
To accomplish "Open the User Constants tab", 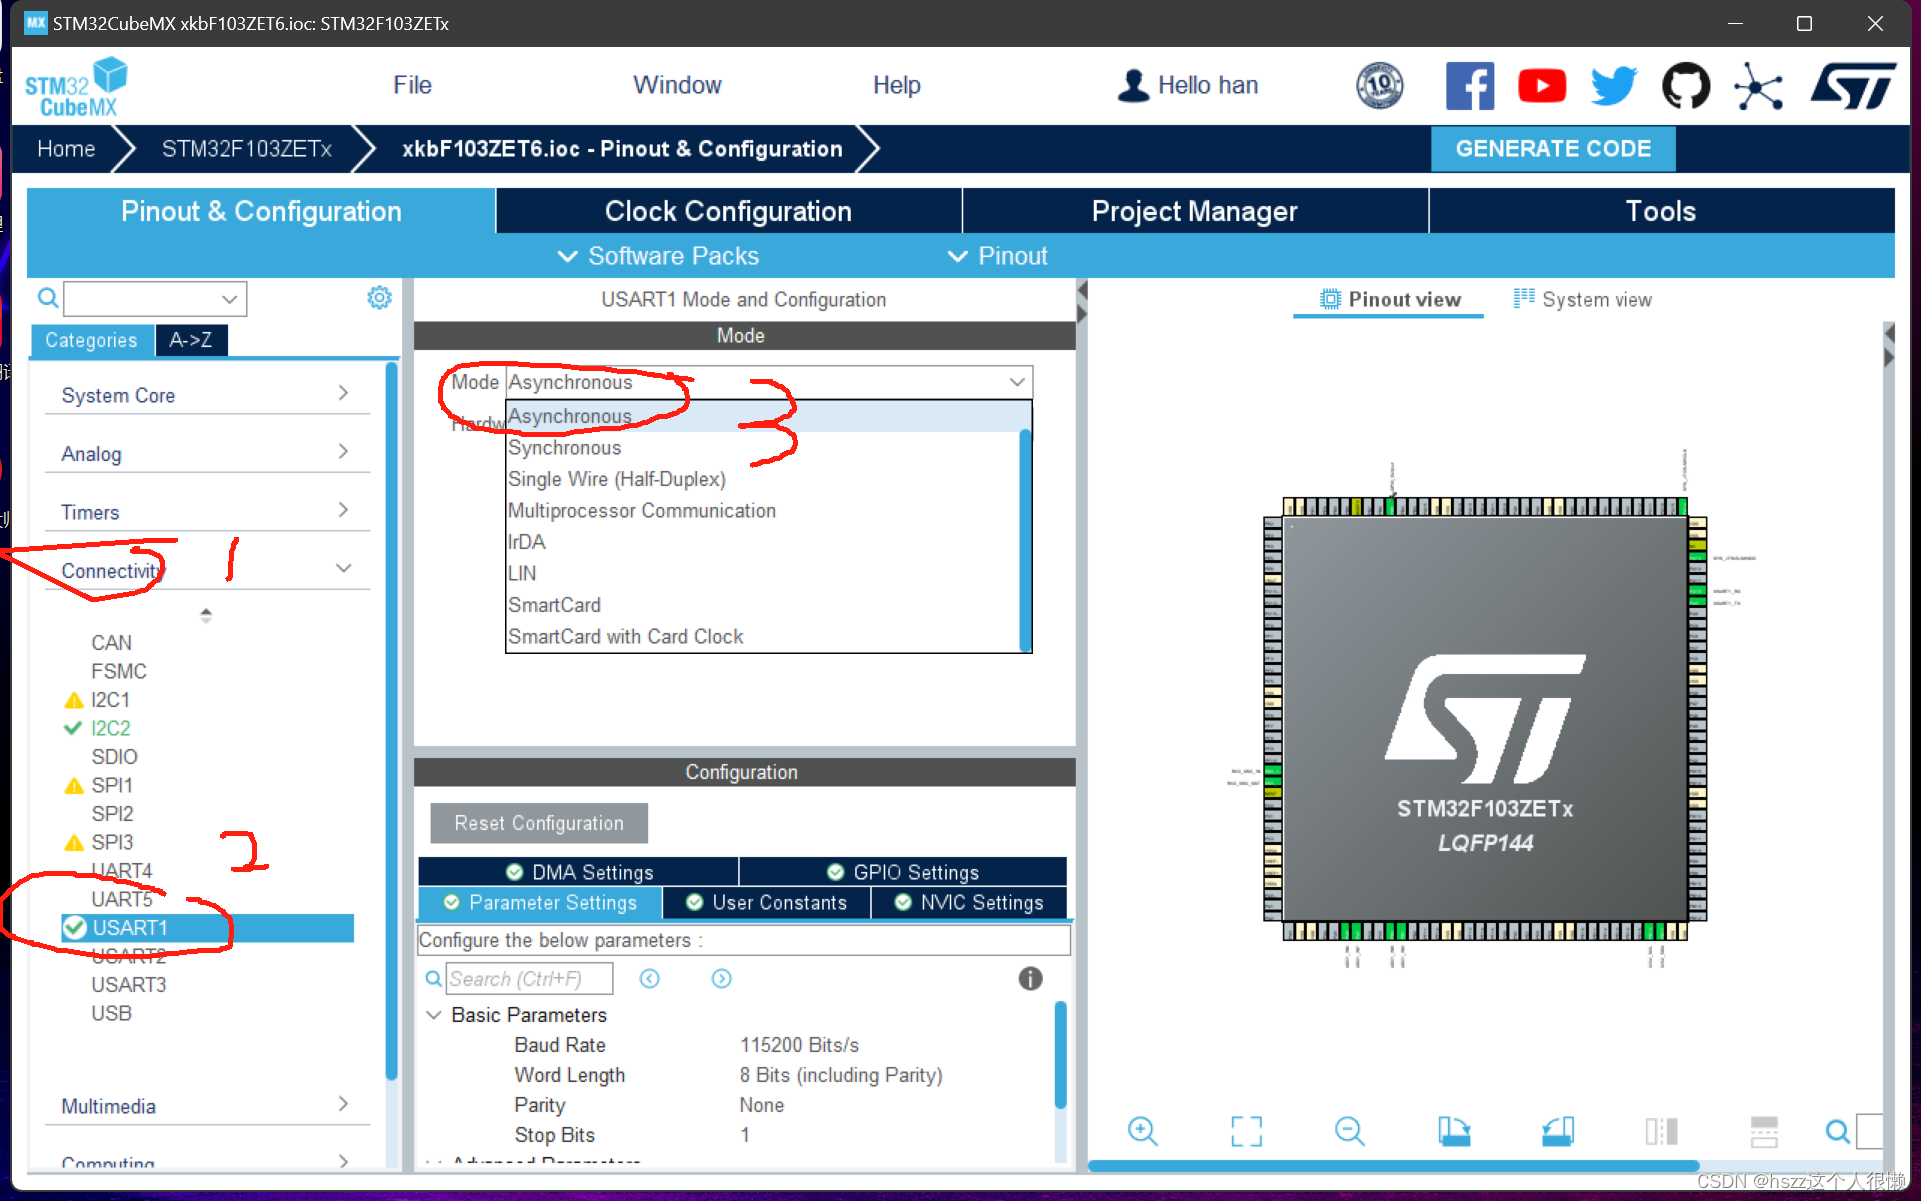I will point(766,902).
